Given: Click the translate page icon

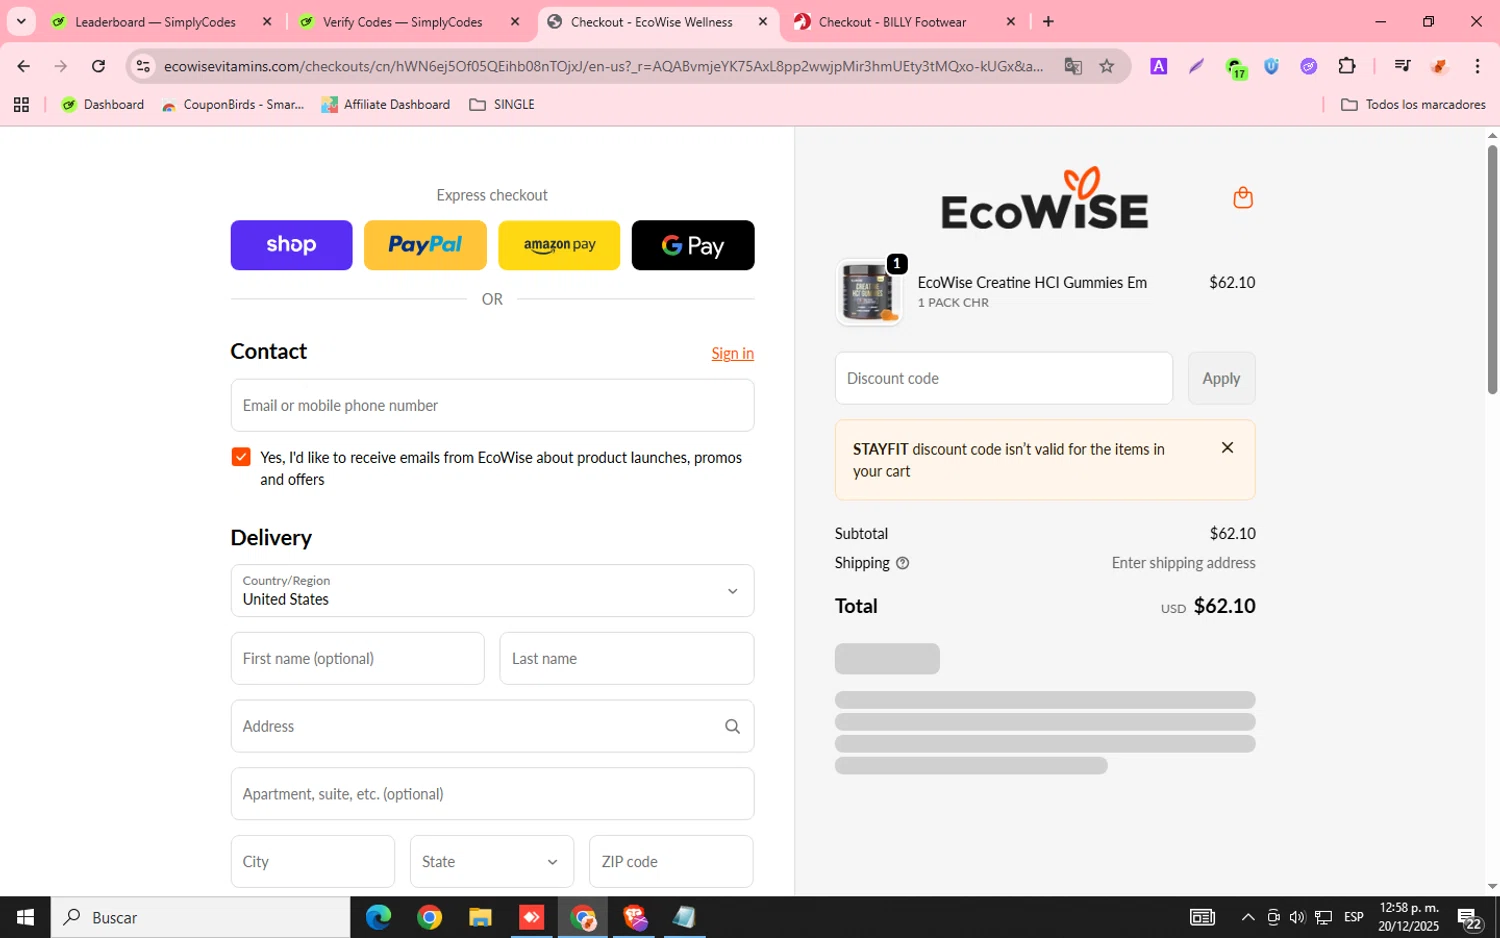Looking at the screenshot, I should pos(1073,66).
